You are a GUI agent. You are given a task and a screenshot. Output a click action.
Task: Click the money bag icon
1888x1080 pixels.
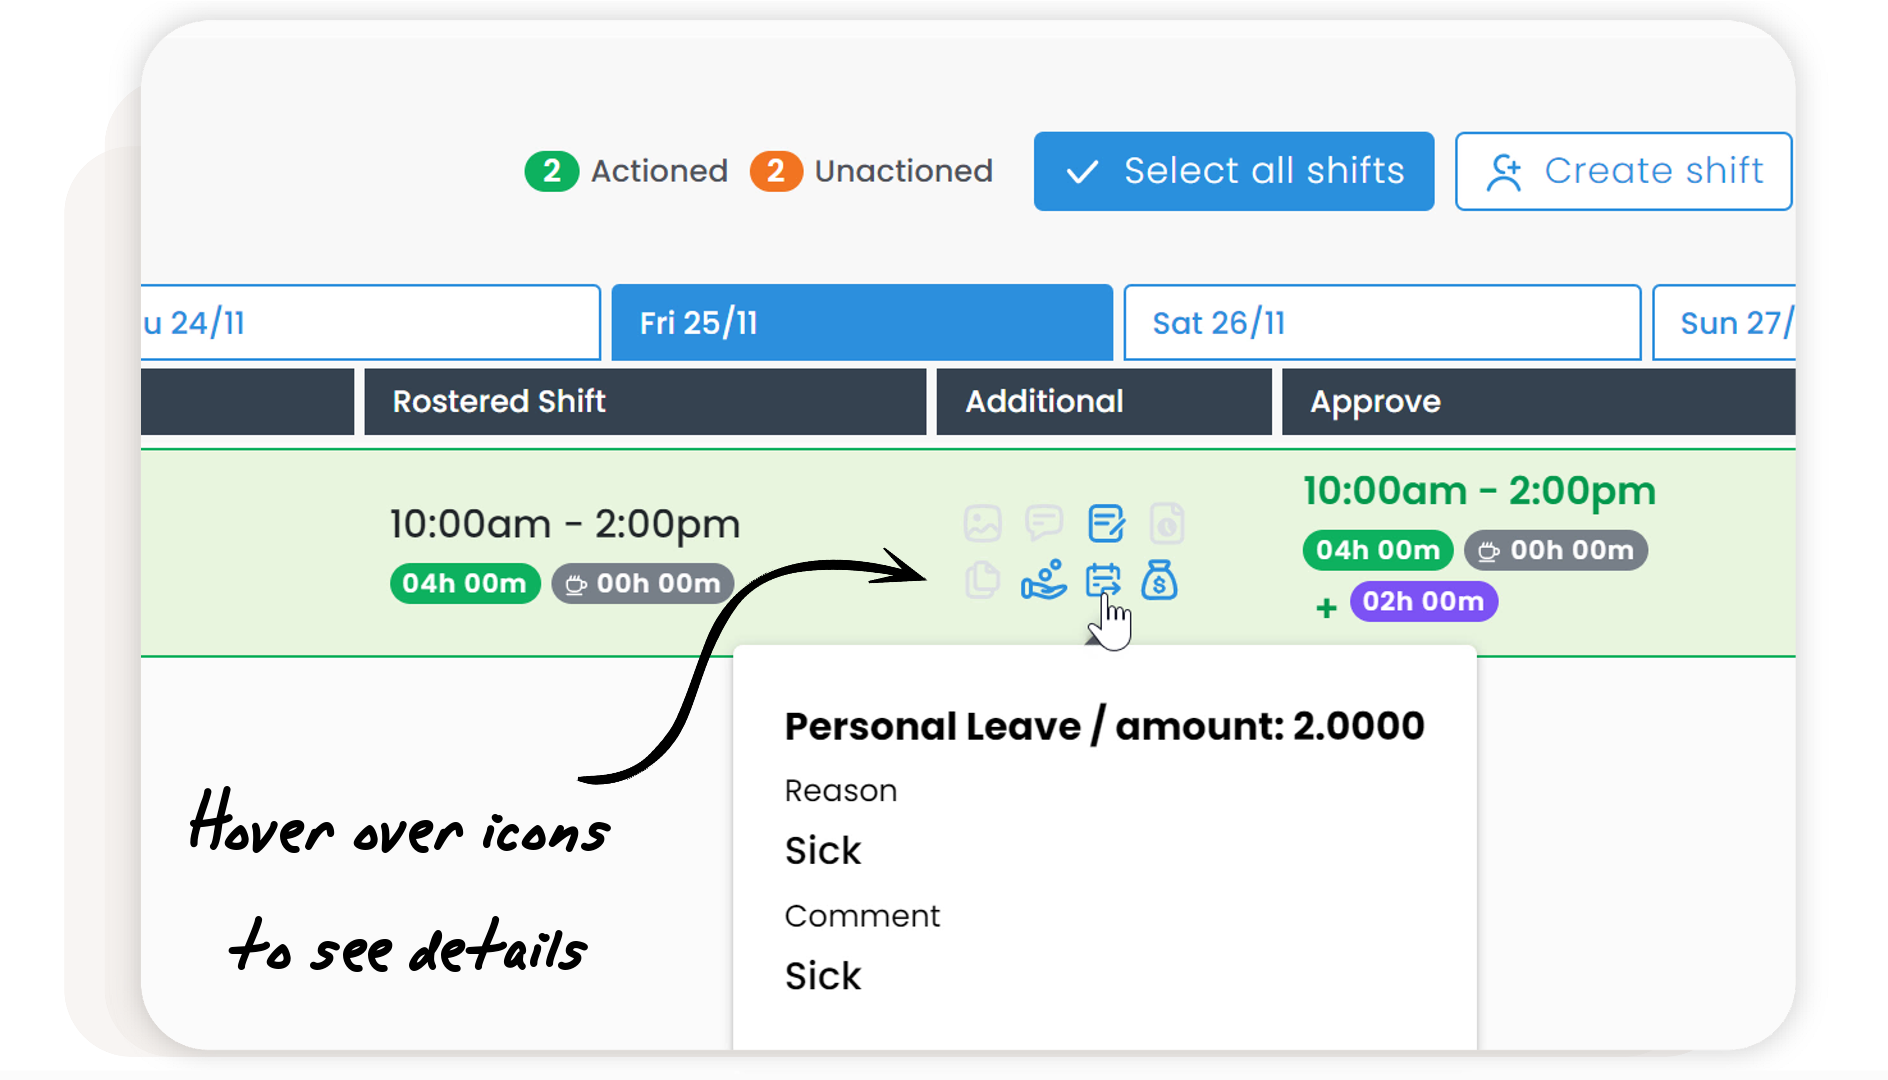[x=1159, y=580]
